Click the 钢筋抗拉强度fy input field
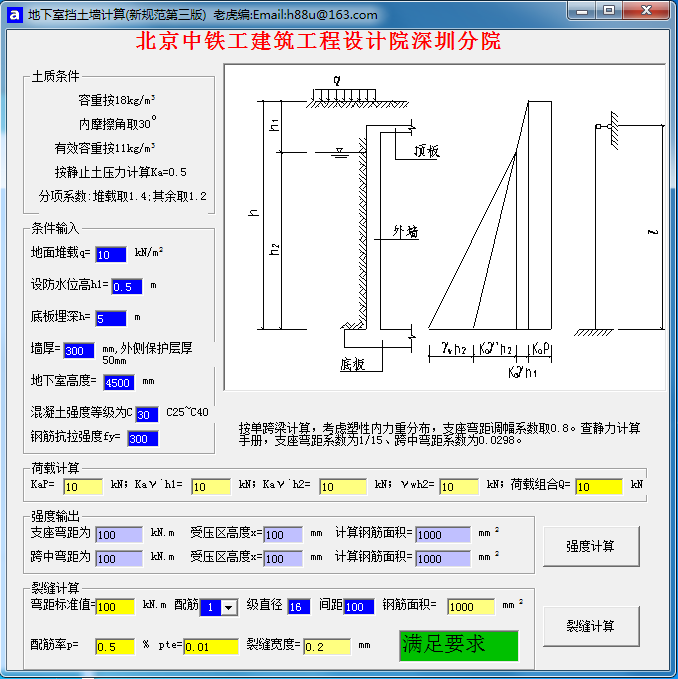 click(143, 439)
